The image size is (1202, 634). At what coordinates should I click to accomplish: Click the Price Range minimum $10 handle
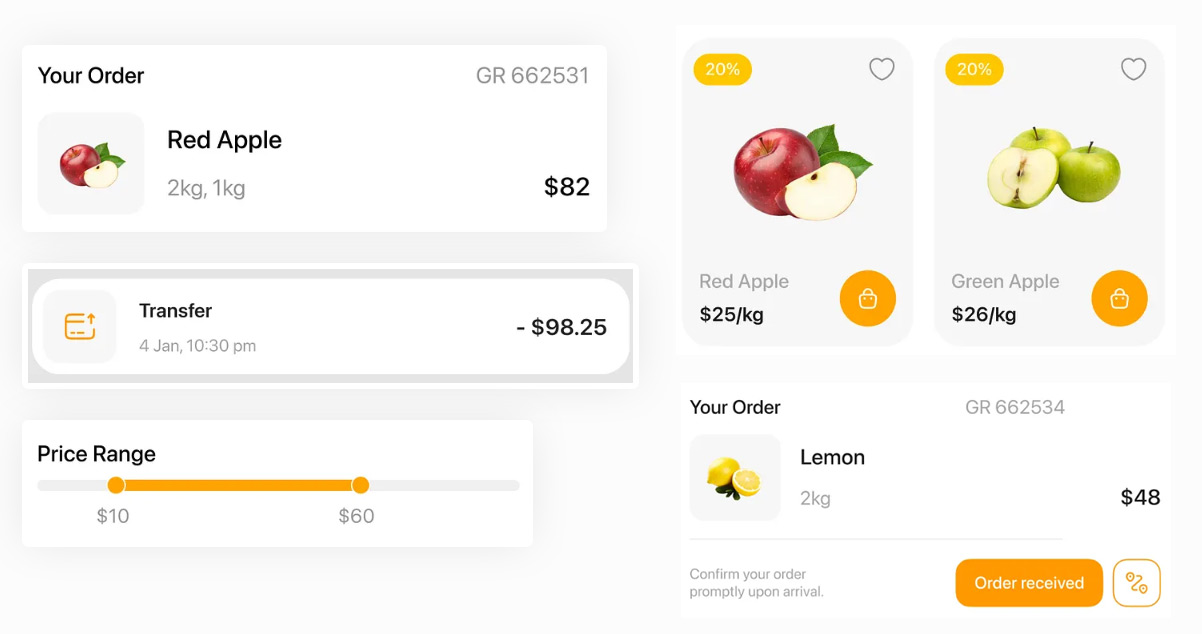point(116,485)
